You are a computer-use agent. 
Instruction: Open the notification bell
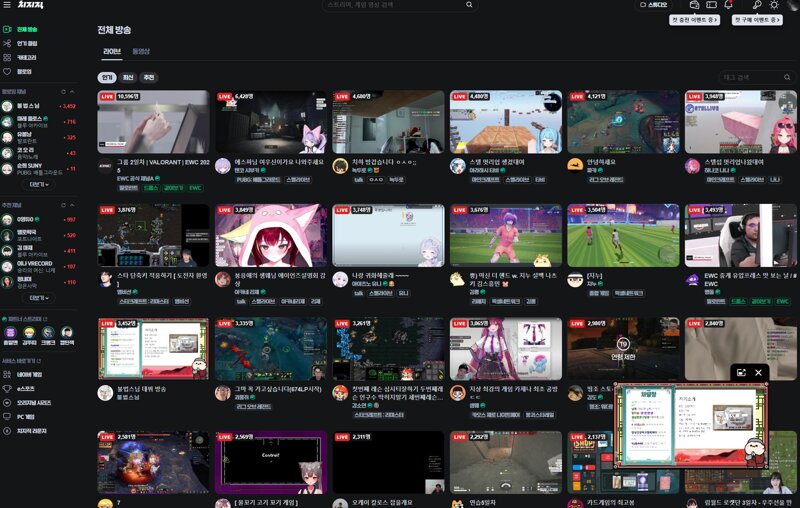click(729, 5)
